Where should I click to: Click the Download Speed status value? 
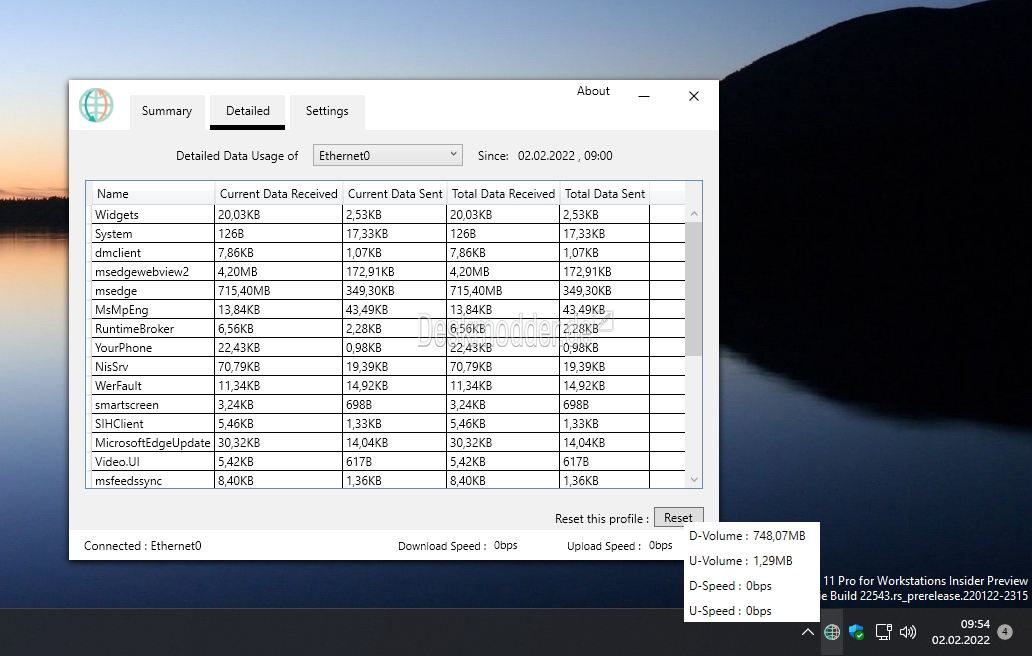(505, 545)
